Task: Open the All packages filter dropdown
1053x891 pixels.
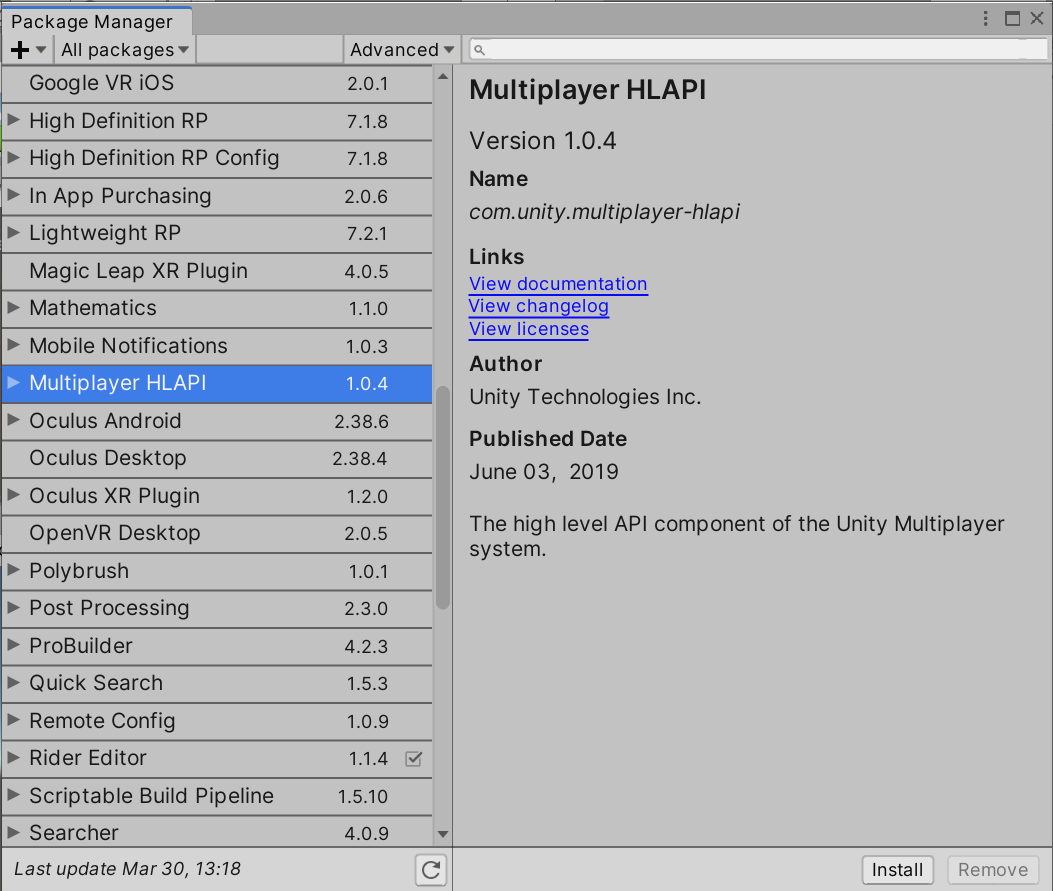Action: (x=125, y=50)
